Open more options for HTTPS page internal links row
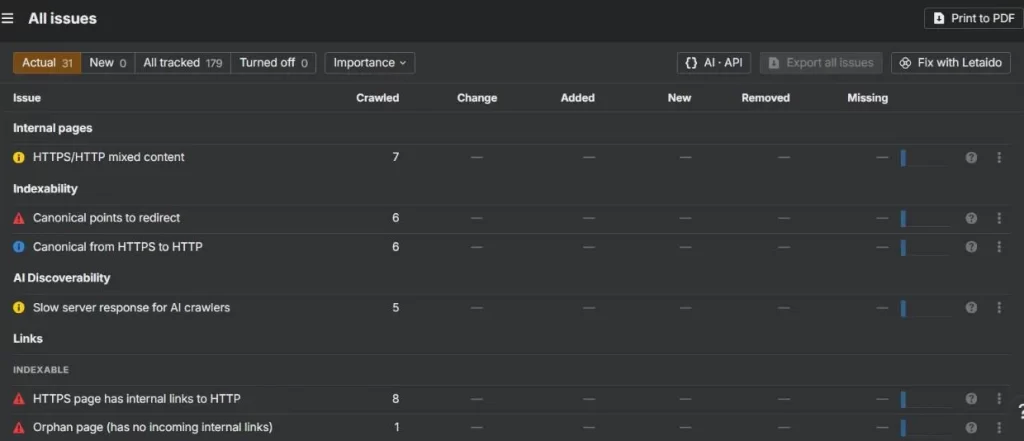Viewport: 1024px width, 441px height. tap(999, 399)
